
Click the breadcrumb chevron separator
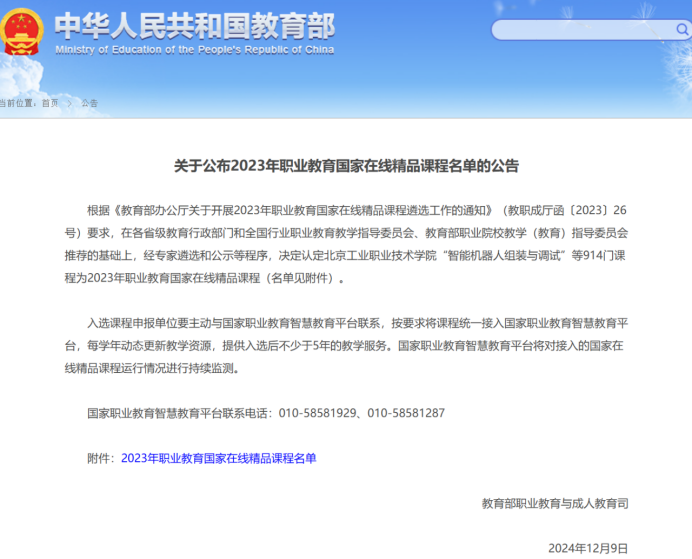[x=69, y=103]
